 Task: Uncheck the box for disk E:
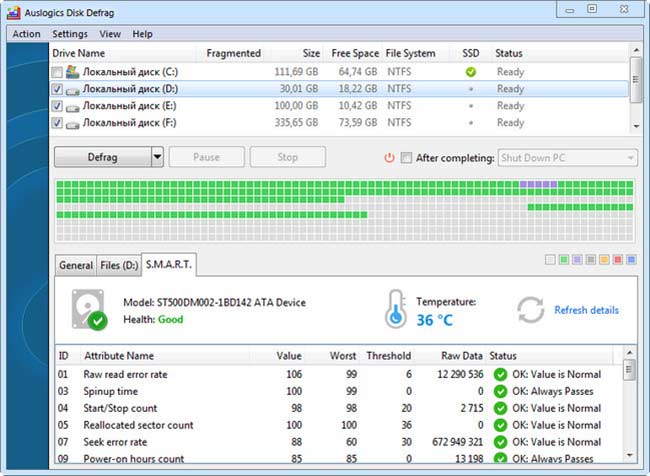click(57, 106)
